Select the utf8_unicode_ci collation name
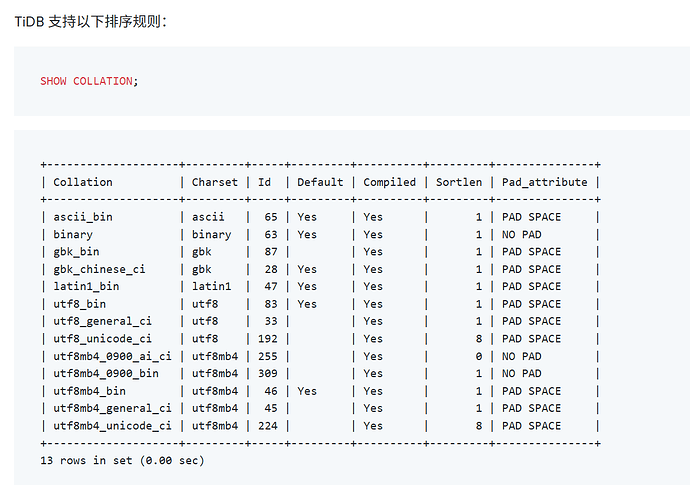The width and height of the screenshot is (690, 485). click(x=102, y=339)
